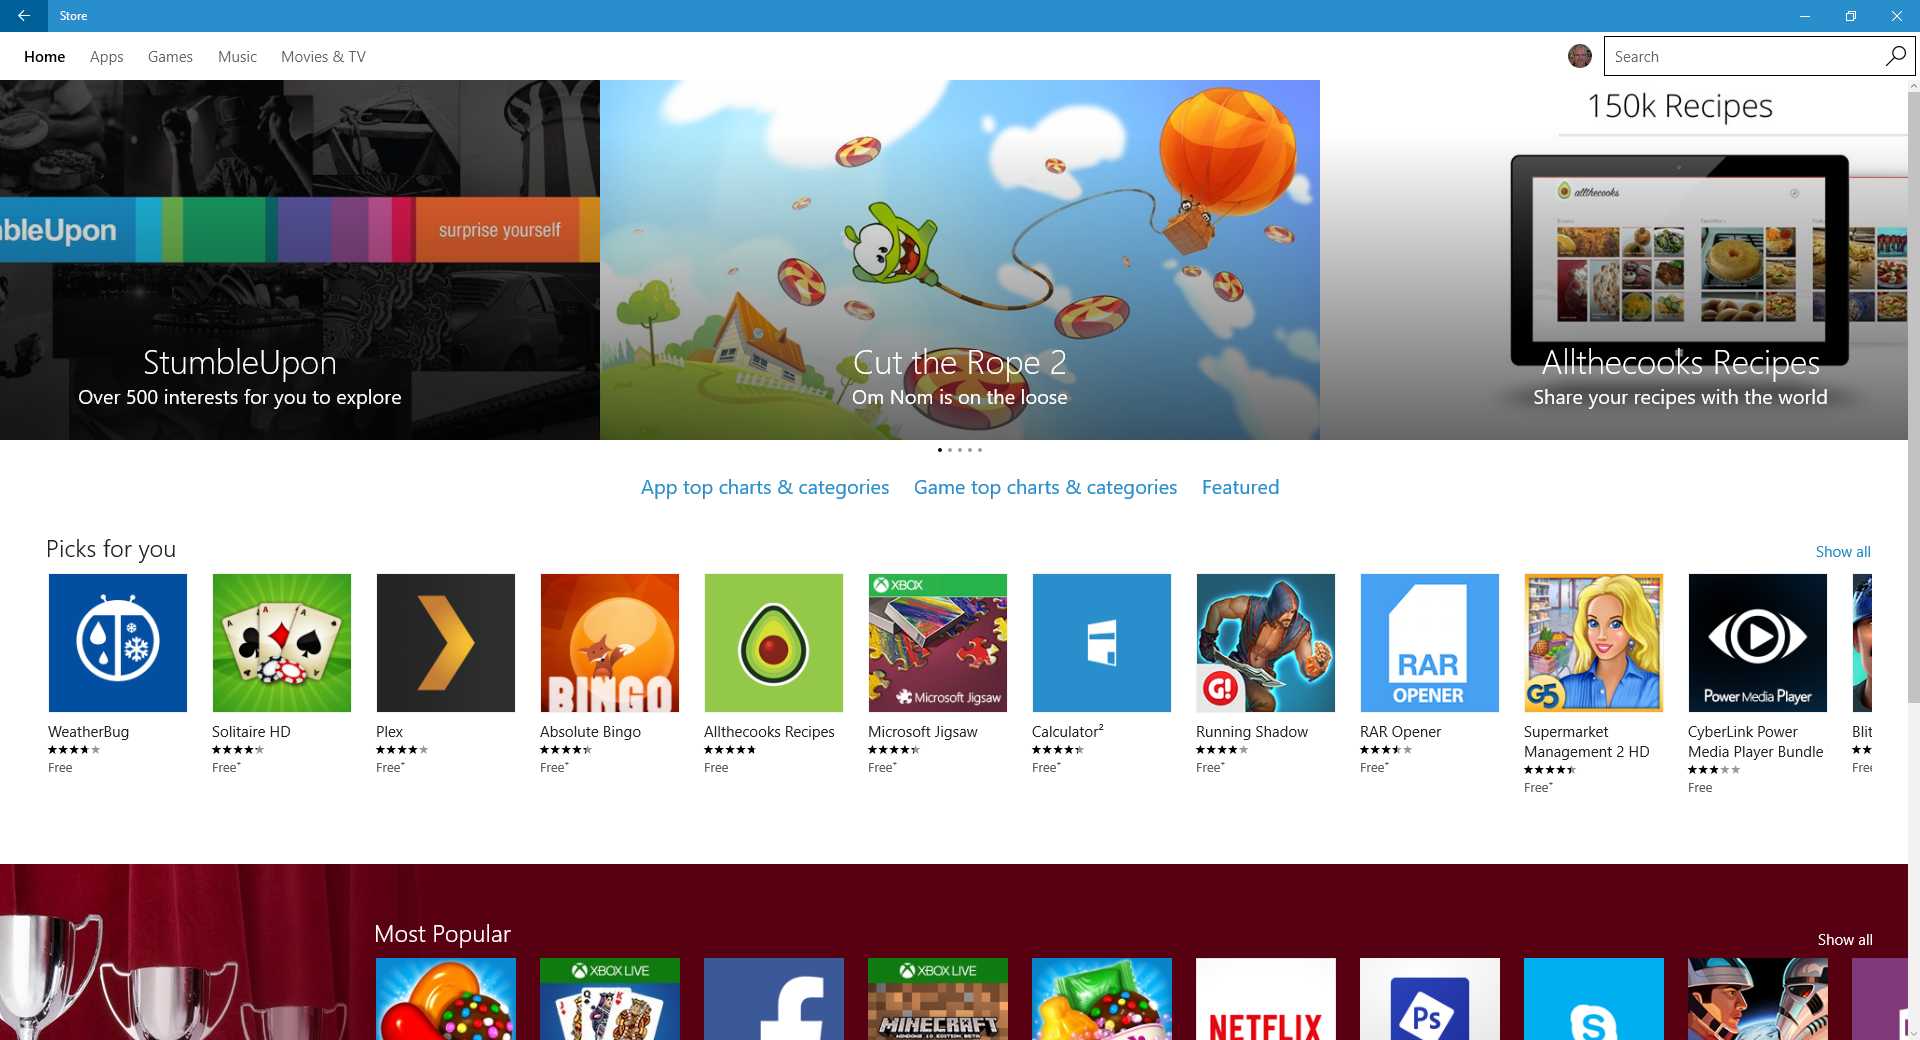Click the Calculator² app title
This screenshot has width=1920, height=1040.
(x=1068, y=732)
